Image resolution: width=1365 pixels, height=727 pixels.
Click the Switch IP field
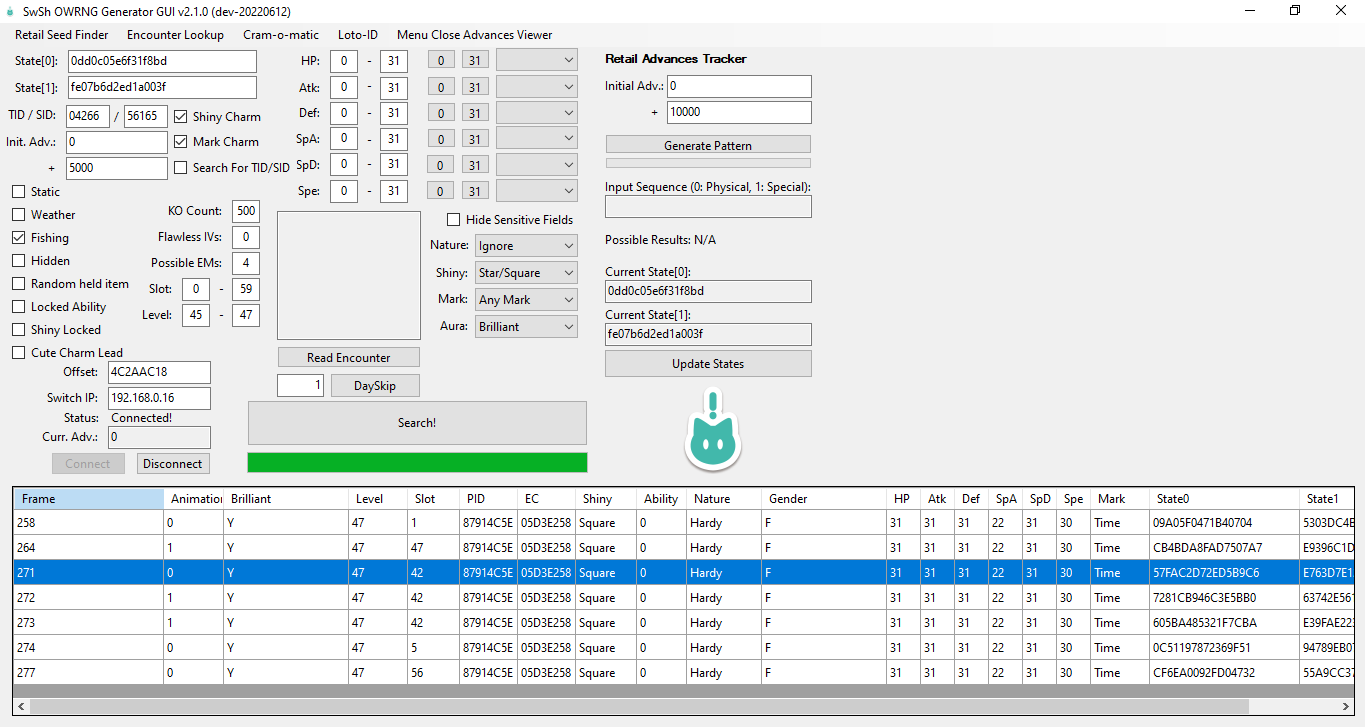(x=159, y=398)
